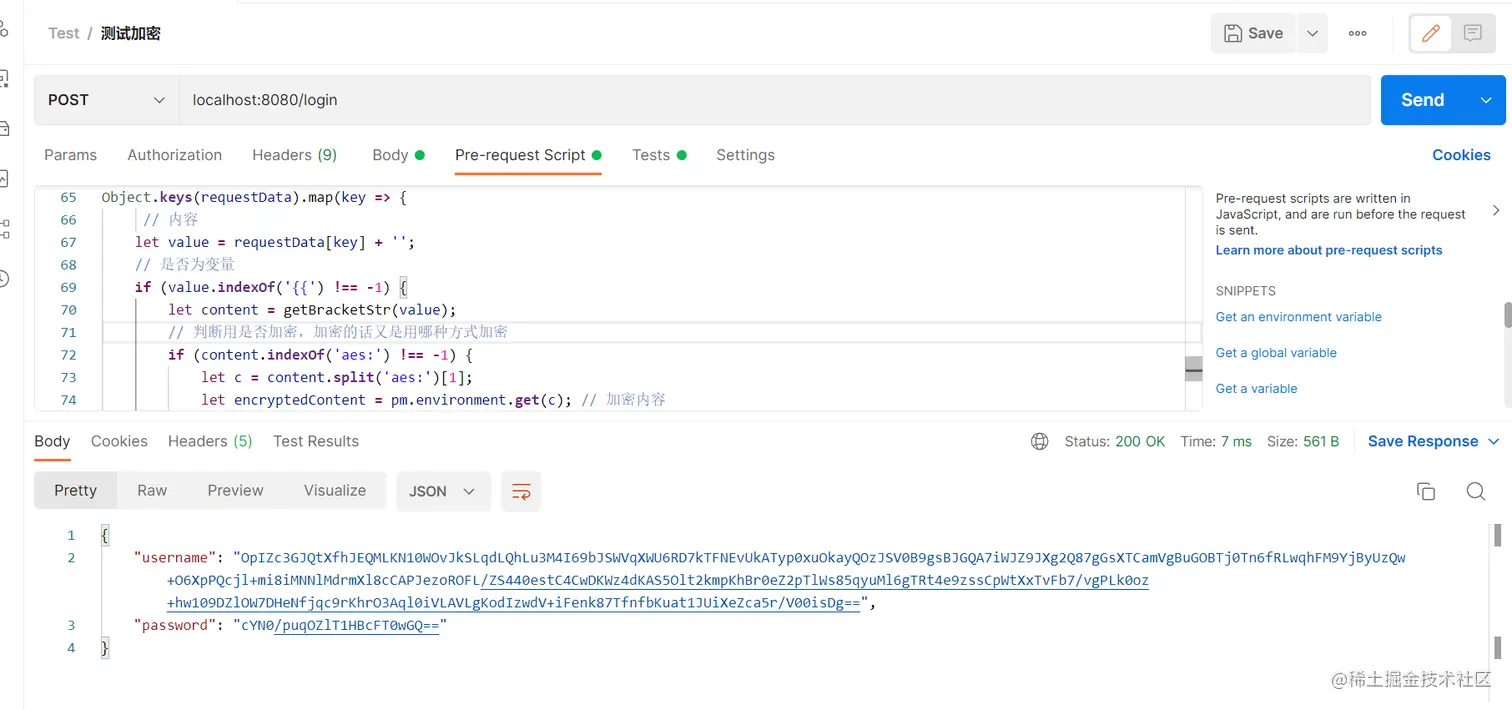
Task: Insert 'Get an environment variable' snippet
Action: (1298, 317)
